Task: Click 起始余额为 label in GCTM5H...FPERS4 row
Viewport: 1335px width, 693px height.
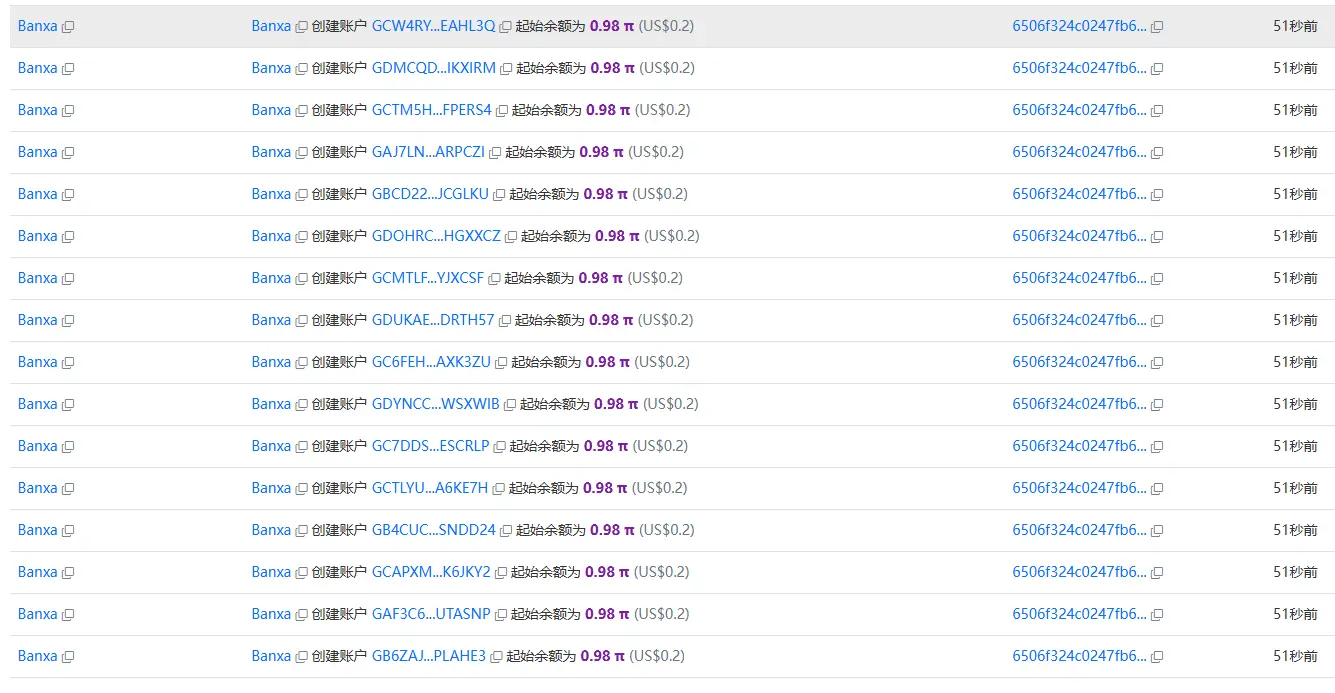Action: coord(547,110)
